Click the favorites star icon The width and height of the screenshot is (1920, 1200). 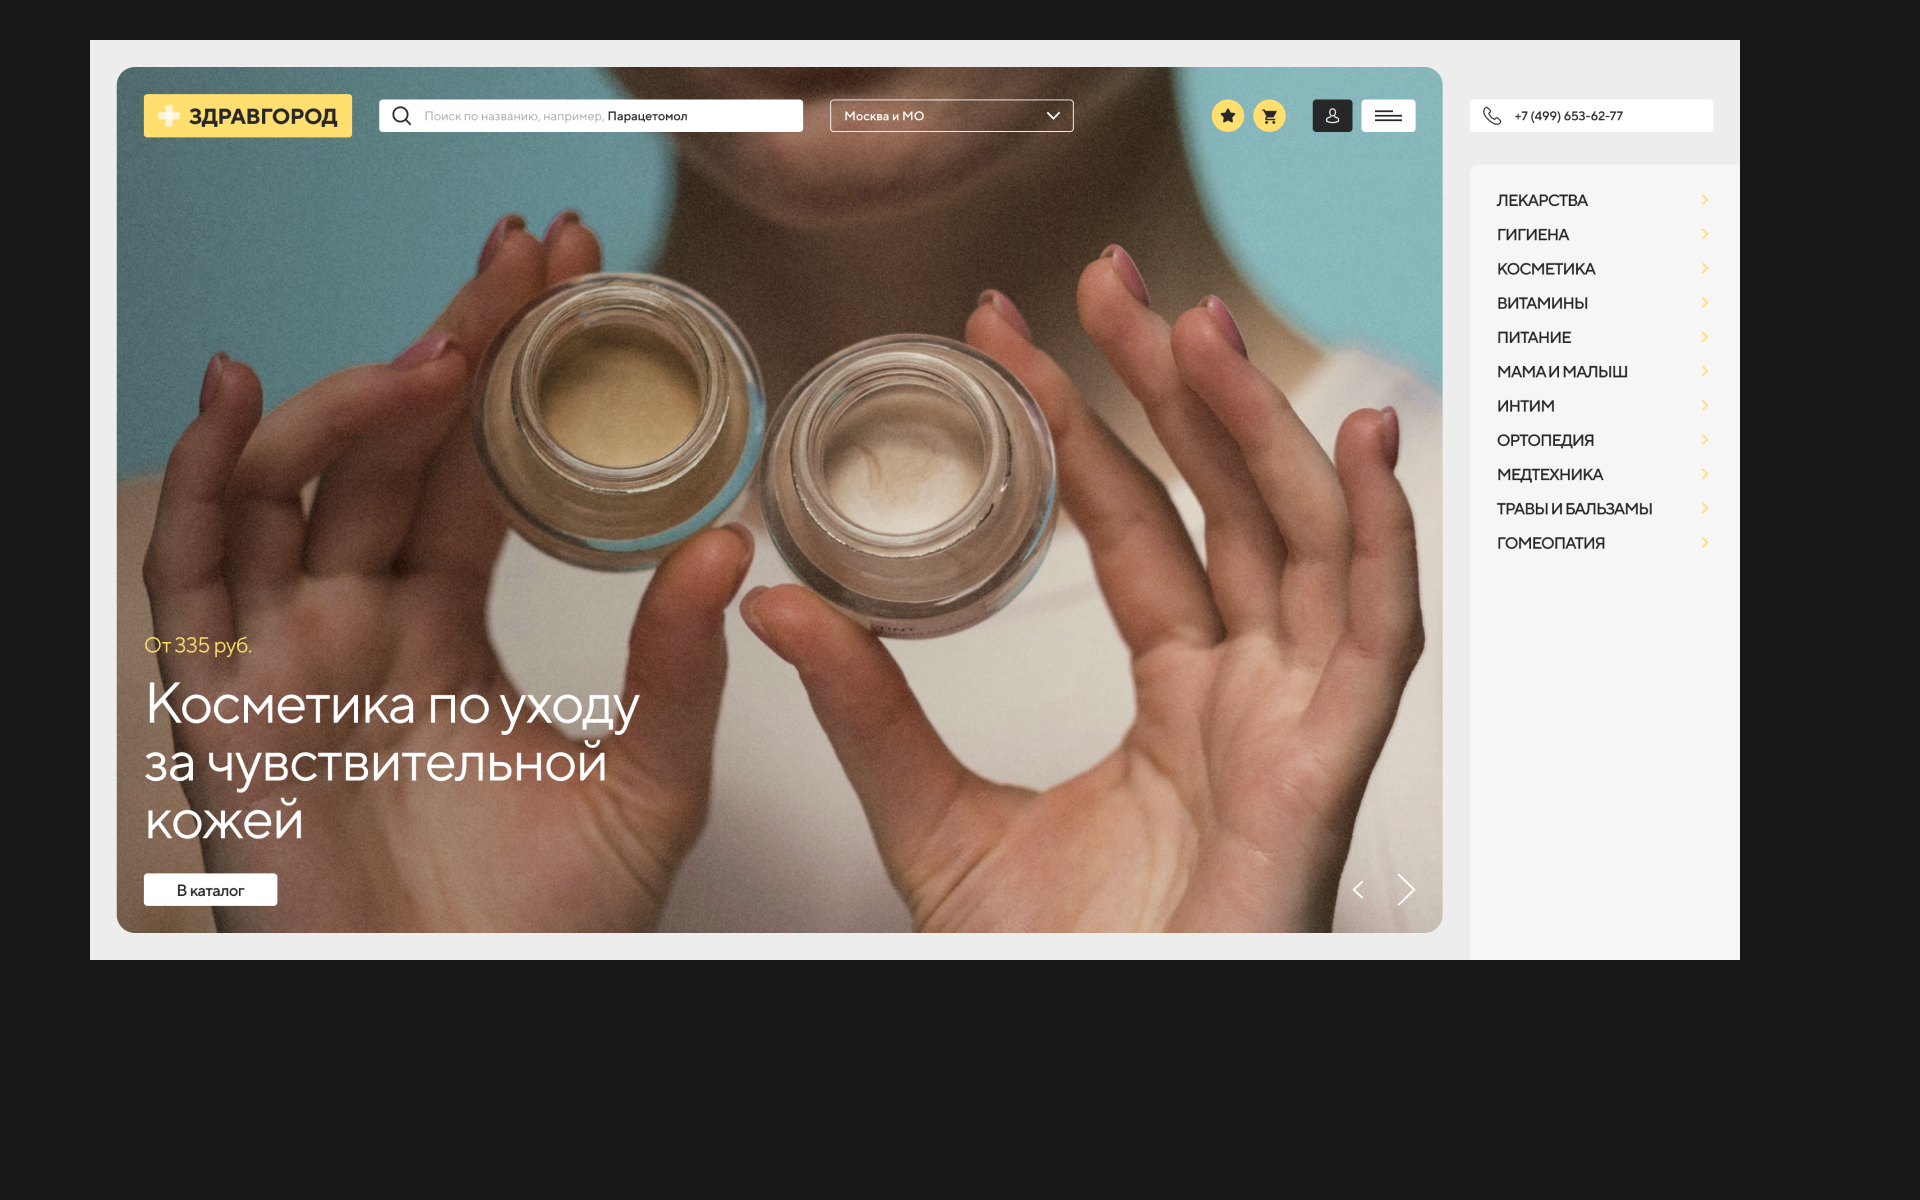[x=1227, y=116]
